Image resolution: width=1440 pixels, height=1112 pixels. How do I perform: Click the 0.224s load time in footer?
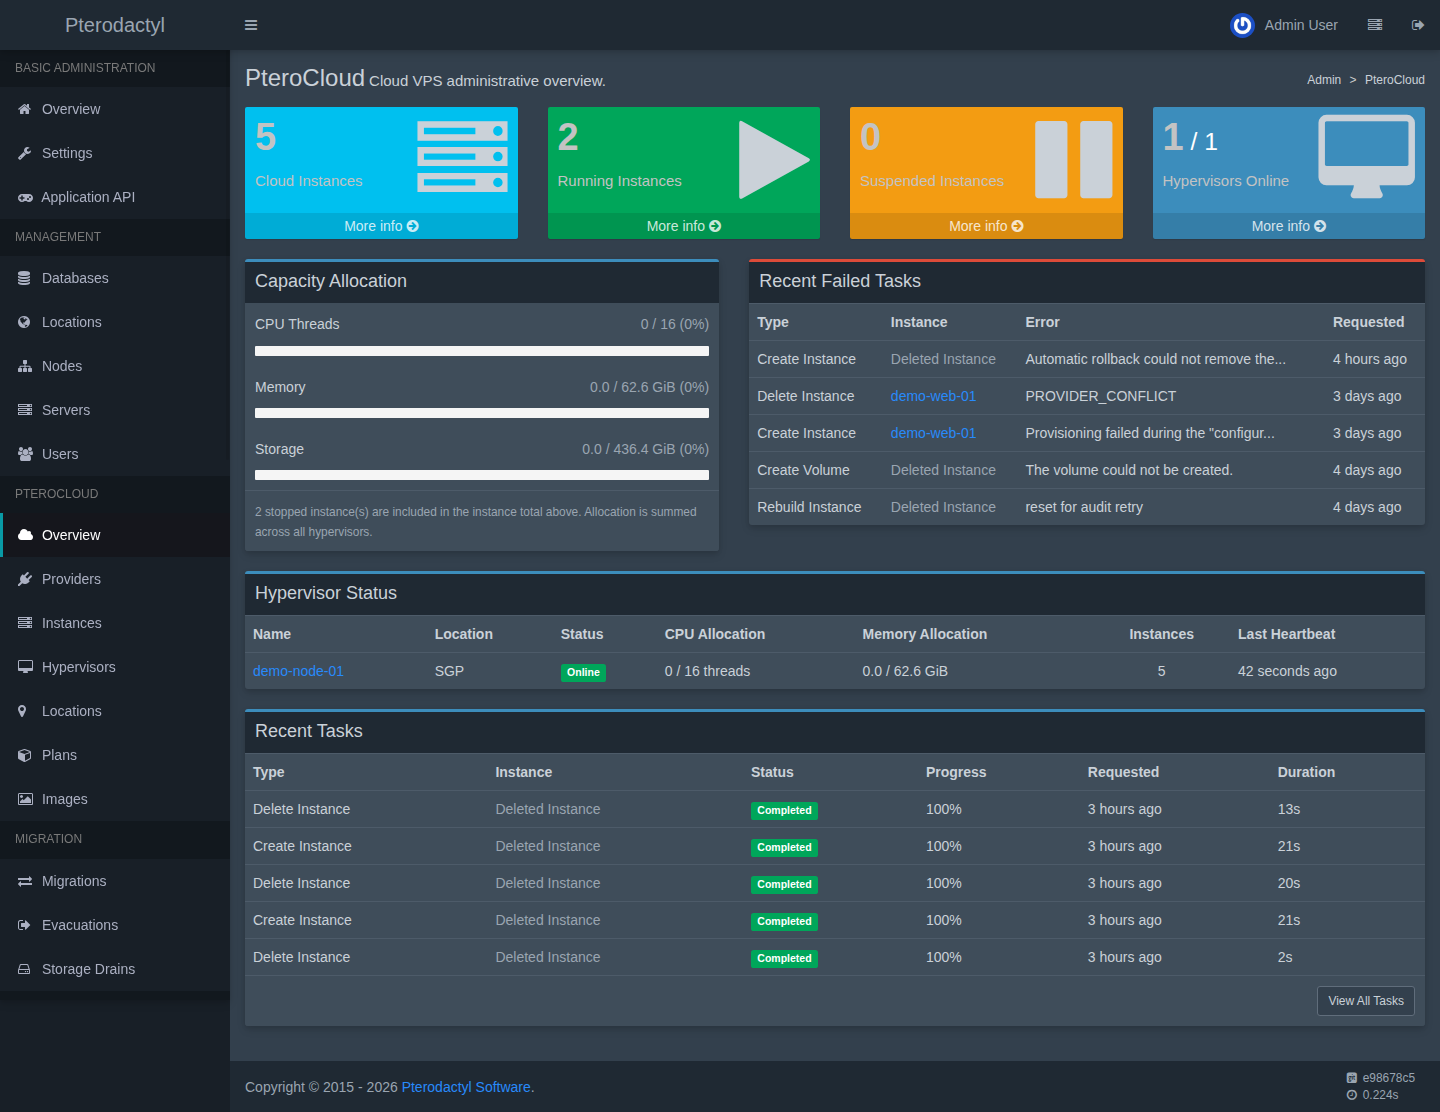[x=1380, y=1095]
